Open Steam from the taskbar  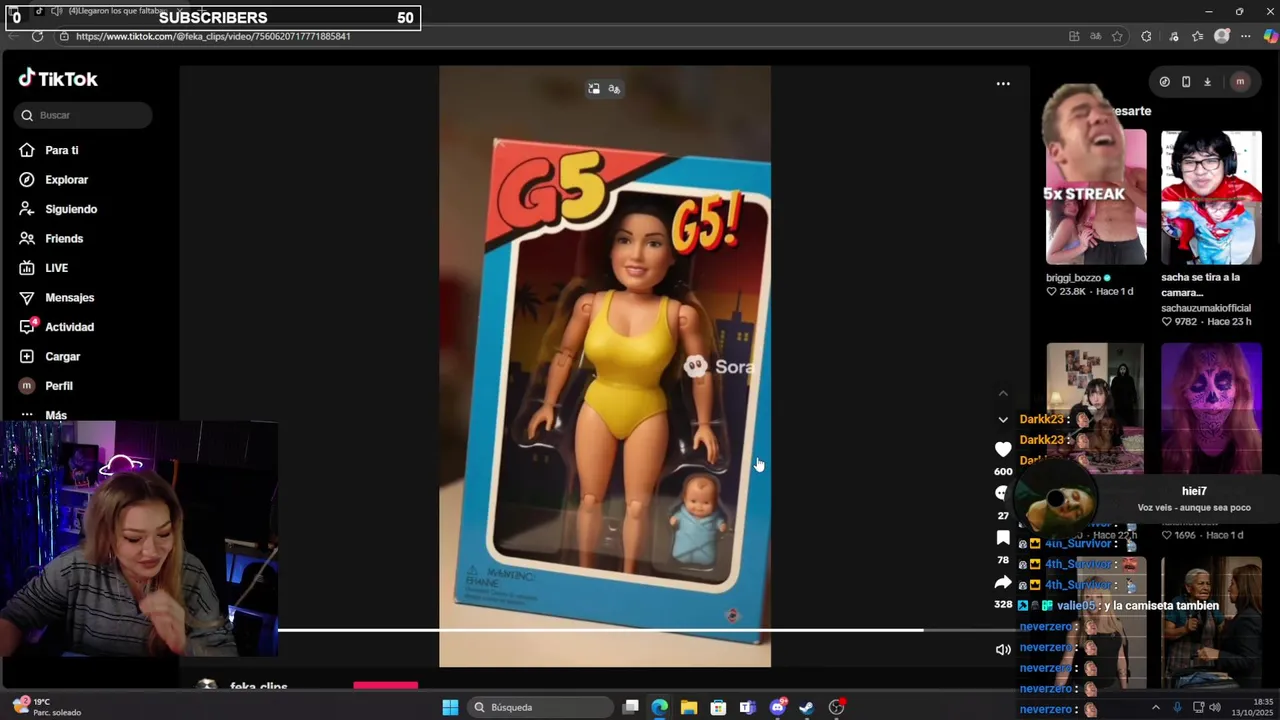tap(807, 708)
